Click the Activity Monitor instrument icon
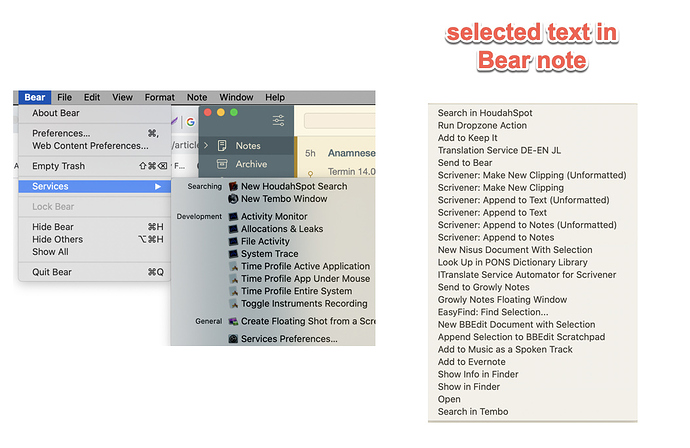The height and width of the screenshot is (448, 690). pos(233,217)
